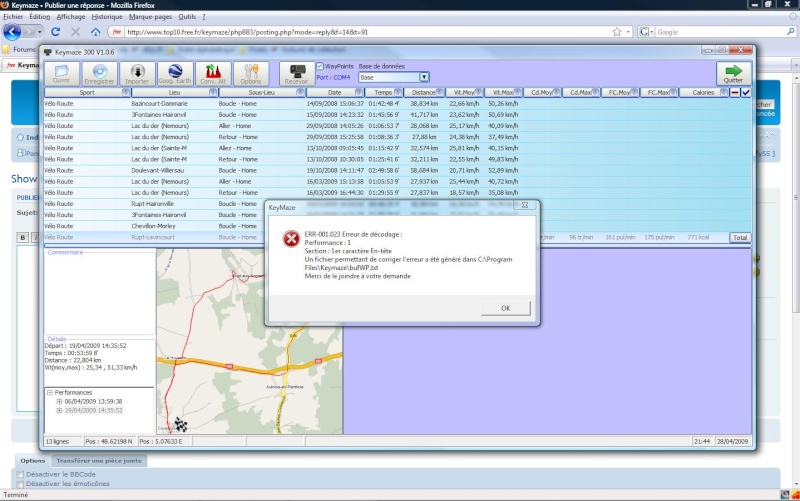Click small icon in Calories column header
The height and width of the screenshot is (501, 800).
tap(723, 92)
